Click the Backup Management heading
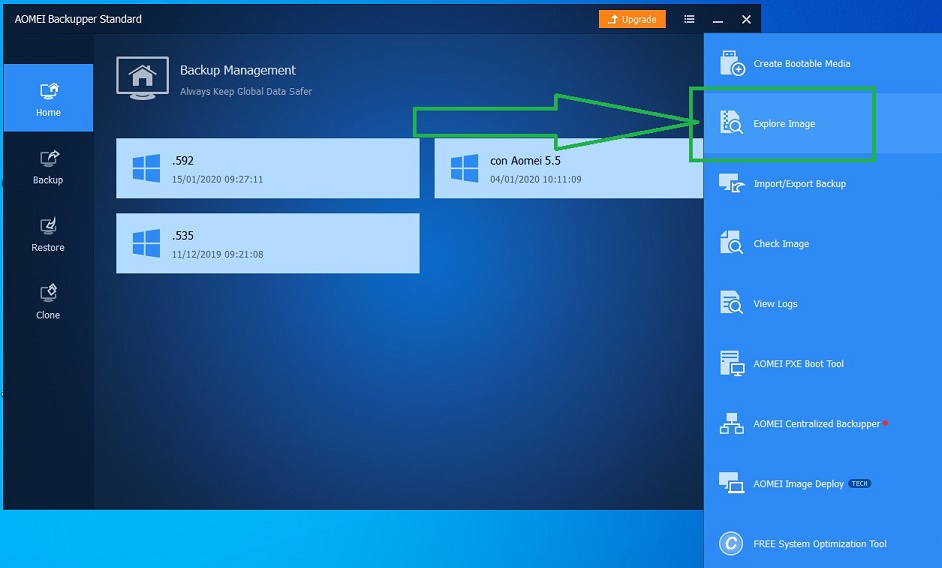The image size is (942, 568). [238, 70]
